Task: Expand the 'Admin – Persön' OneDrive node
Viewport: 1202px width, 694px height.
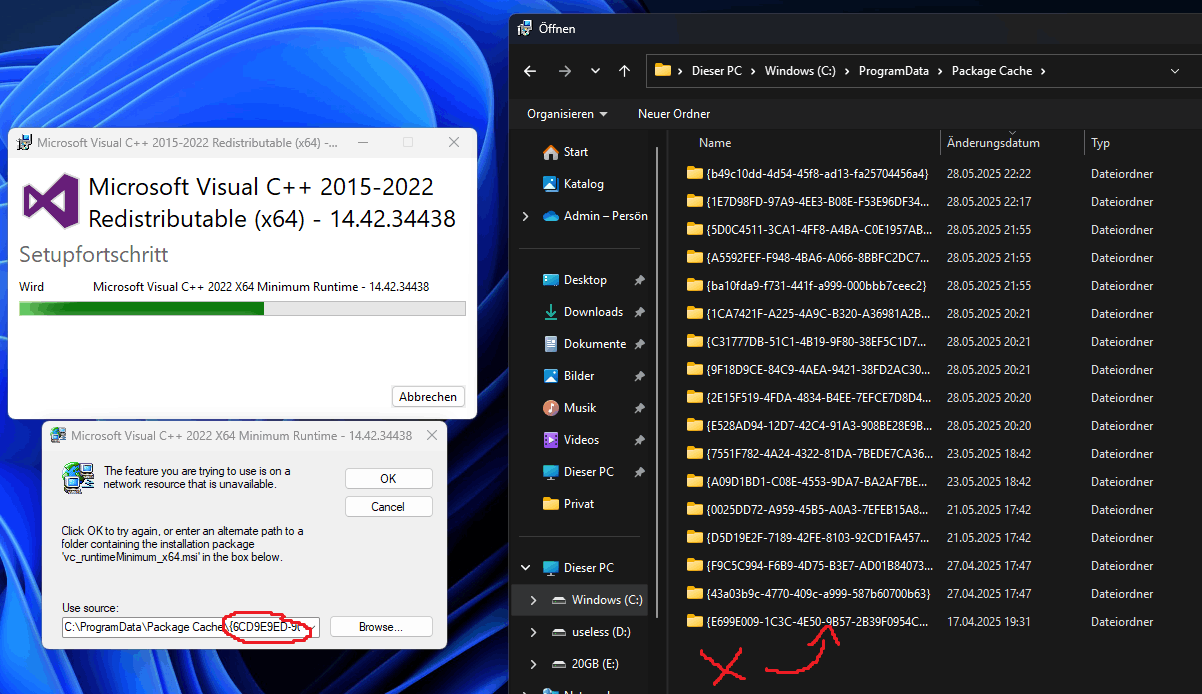Action: tap(526, 216)
